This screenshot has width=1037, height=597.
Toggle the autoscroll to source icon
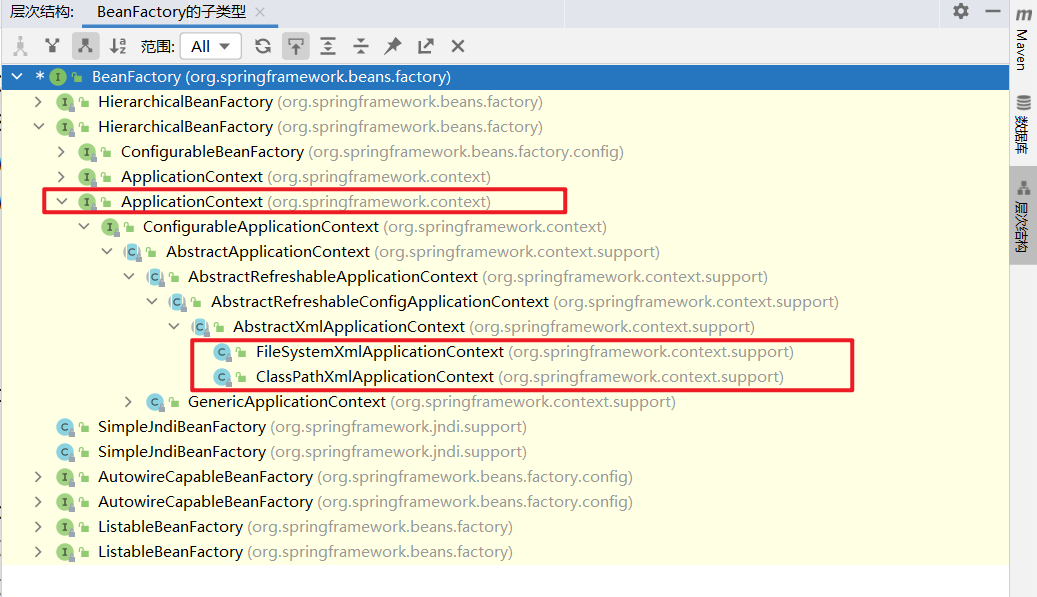[295, 46]
